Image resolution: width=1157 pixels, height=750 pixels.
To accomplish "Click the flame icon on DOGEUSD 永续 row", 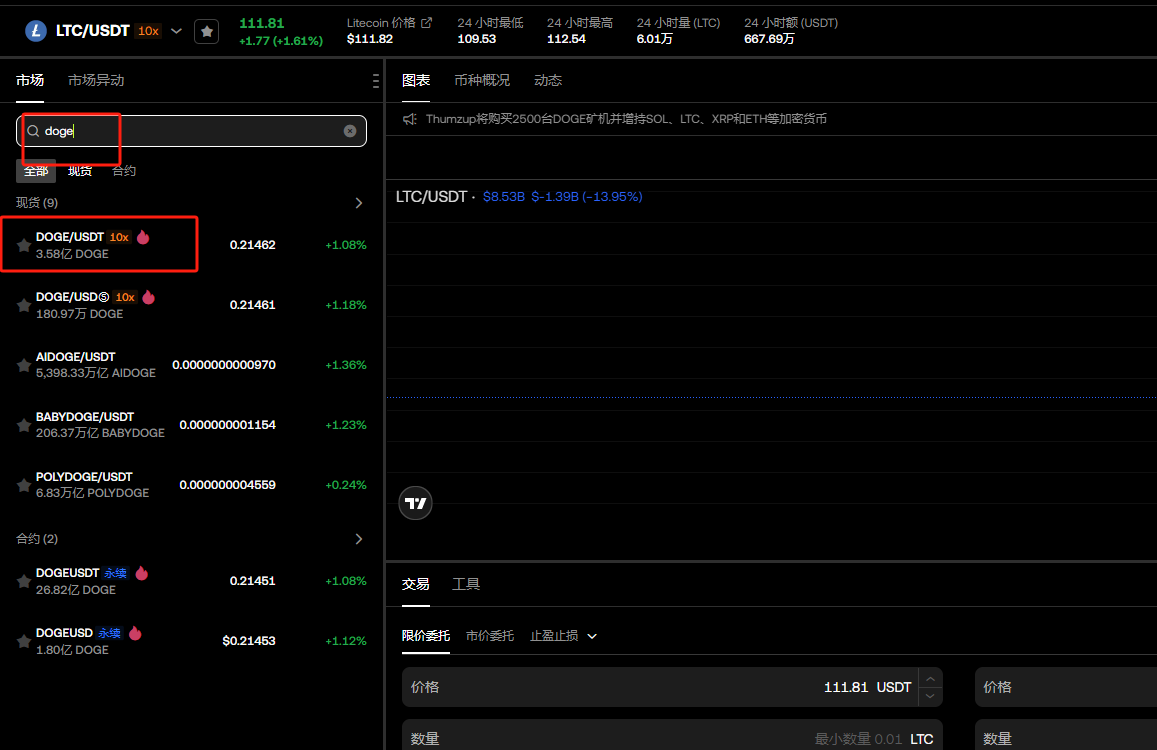I will point(135,633).
